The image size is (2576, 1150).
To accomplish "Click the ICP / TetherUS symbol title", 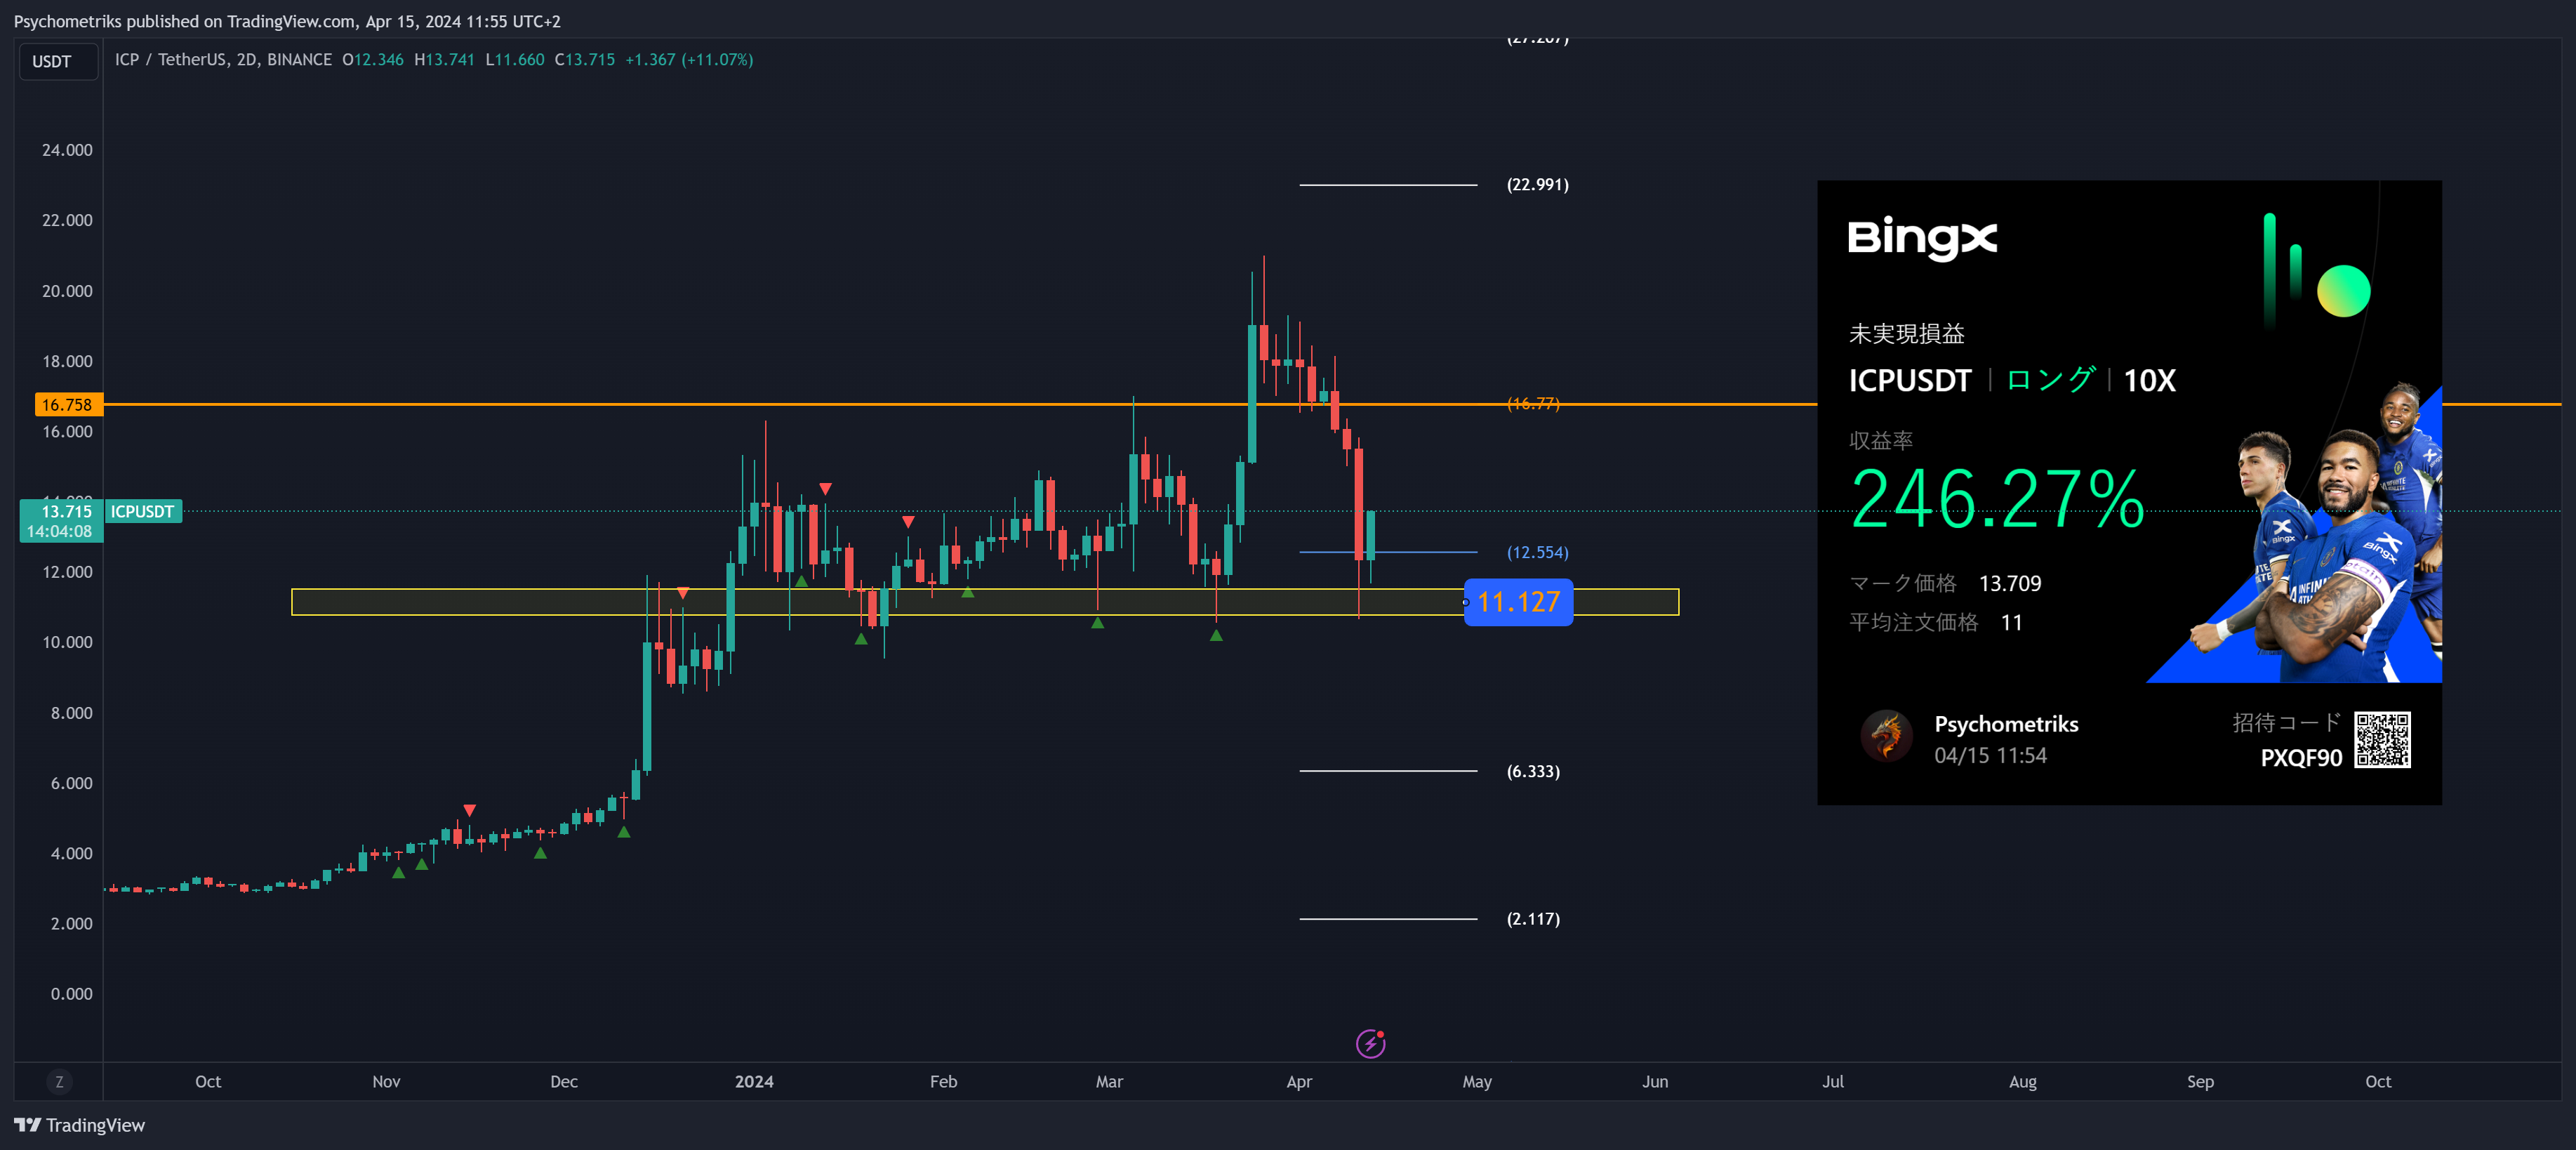I will pos(222,60).
